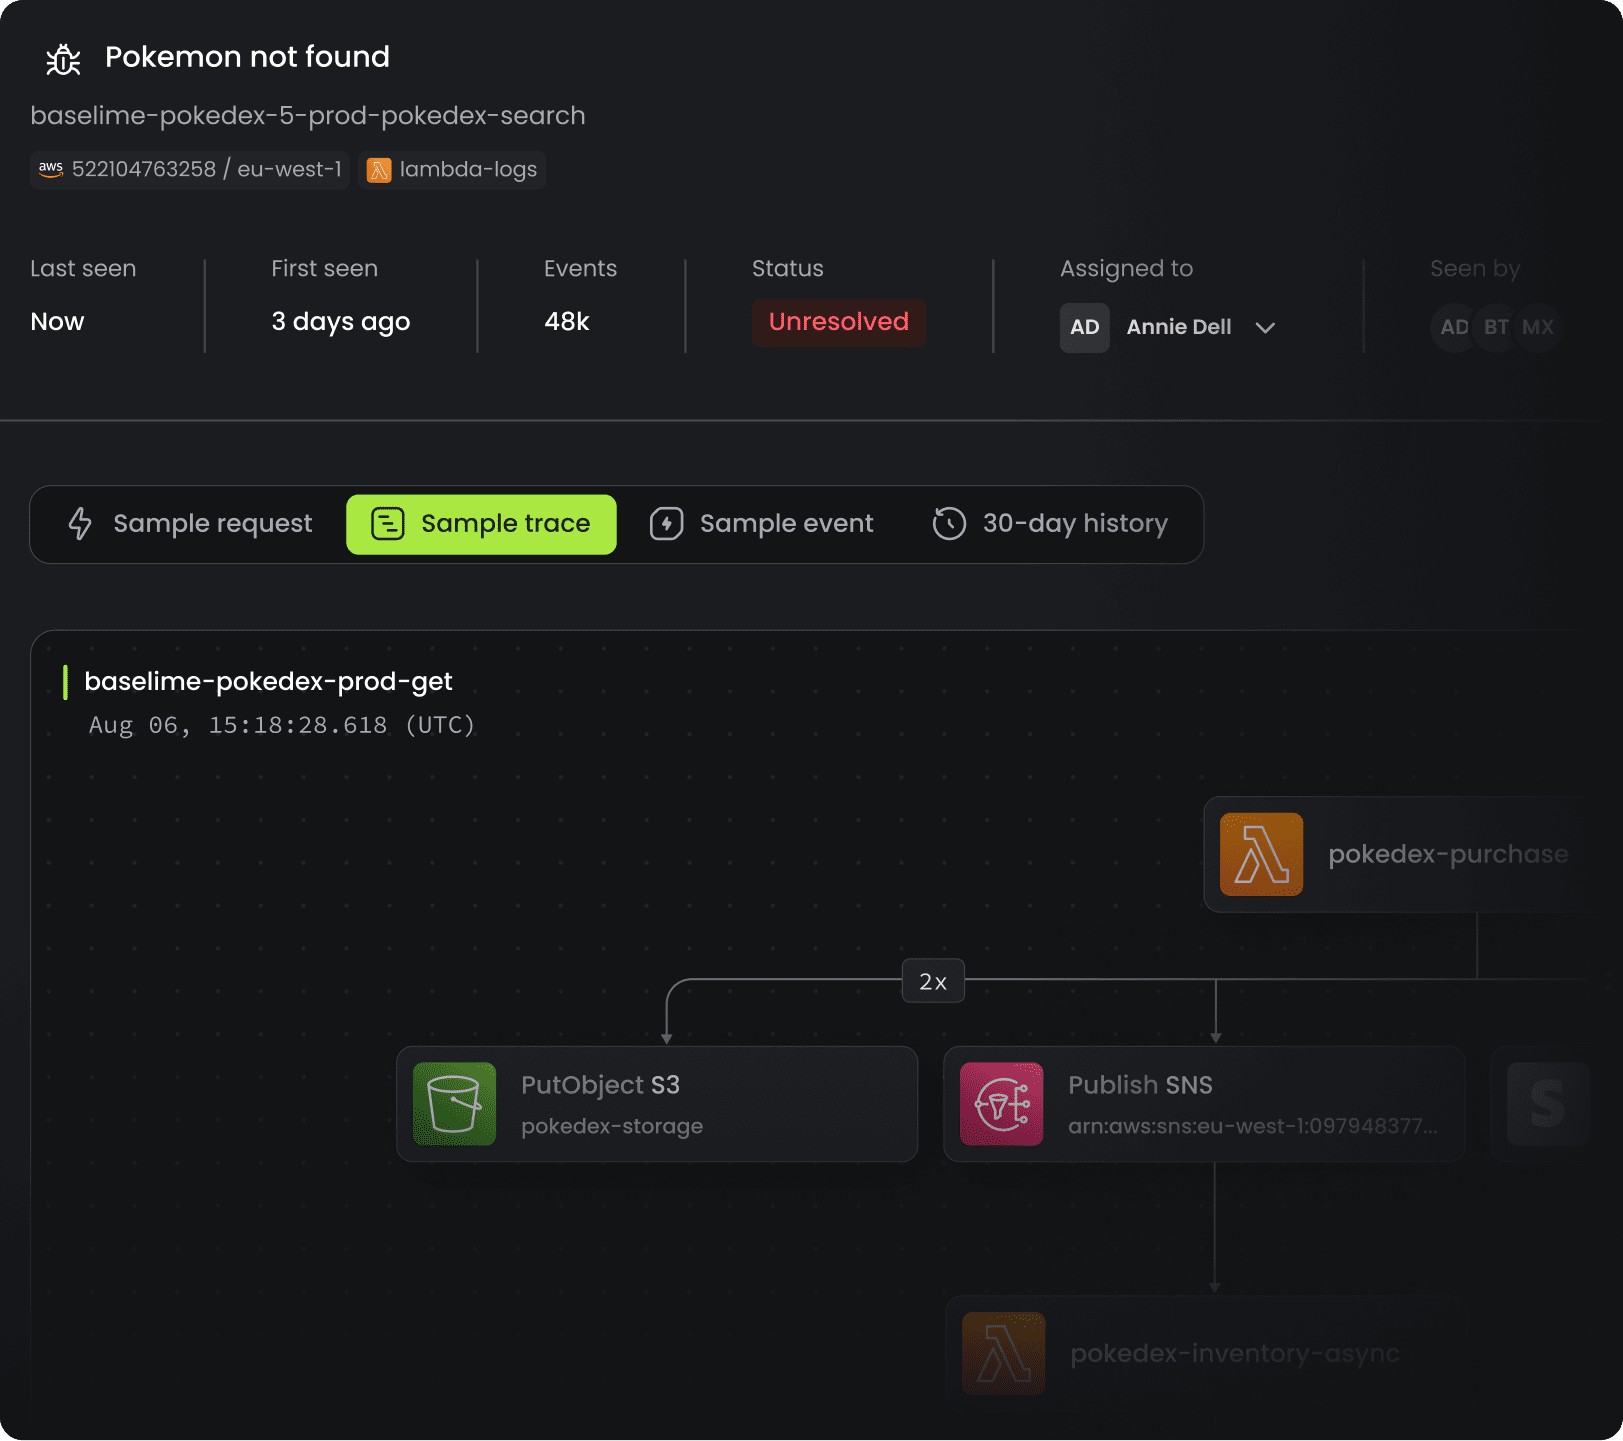Click the AD avatar in Seen by
This screenshot has width=1623, height=1441.
pos(1453,327)
